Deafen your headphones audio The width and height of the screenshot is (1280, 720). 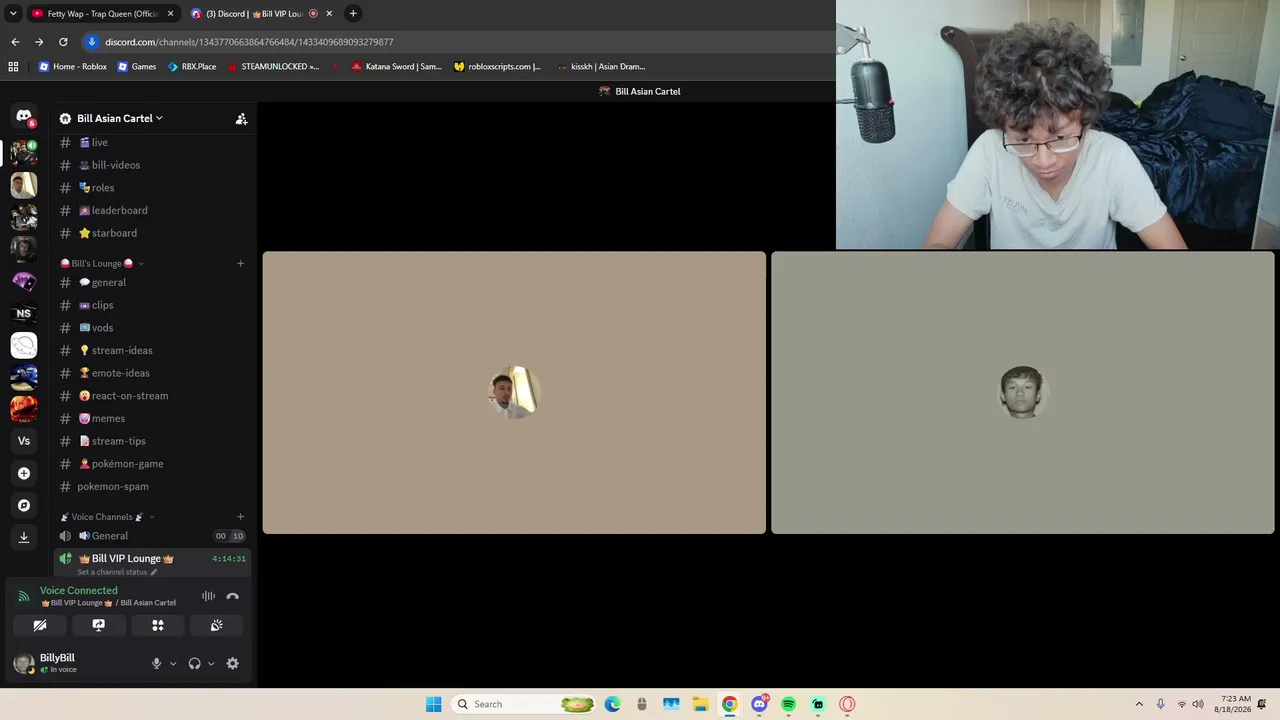coord(194,663)
